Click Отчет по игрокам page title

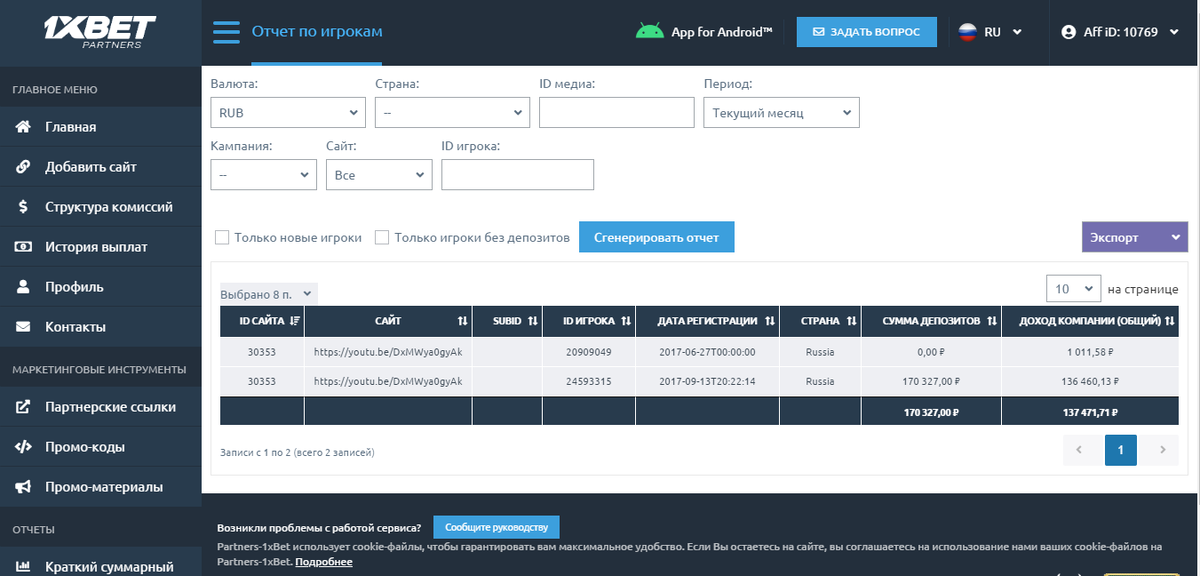point(317,32)
